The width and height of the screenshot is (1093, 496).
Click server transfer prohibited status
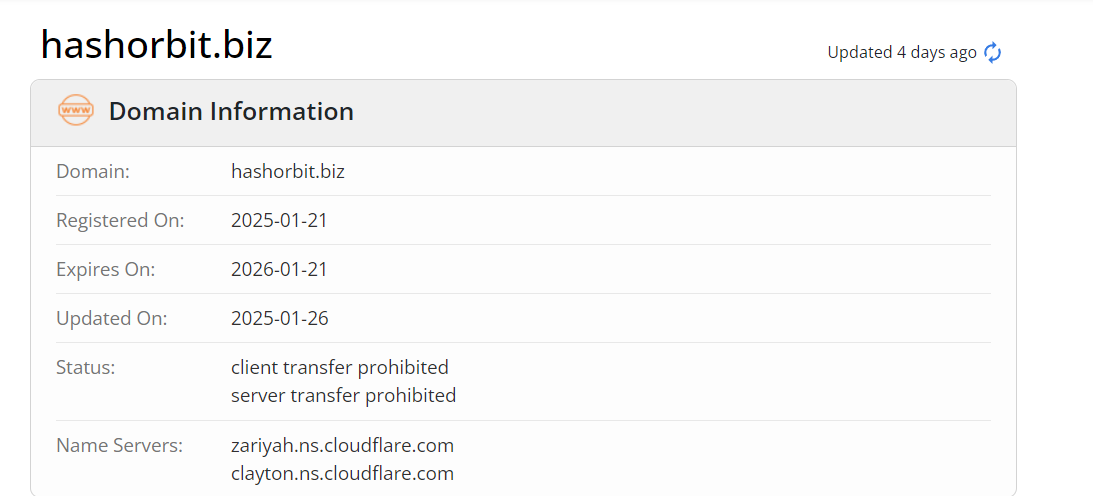click(344, 396)
